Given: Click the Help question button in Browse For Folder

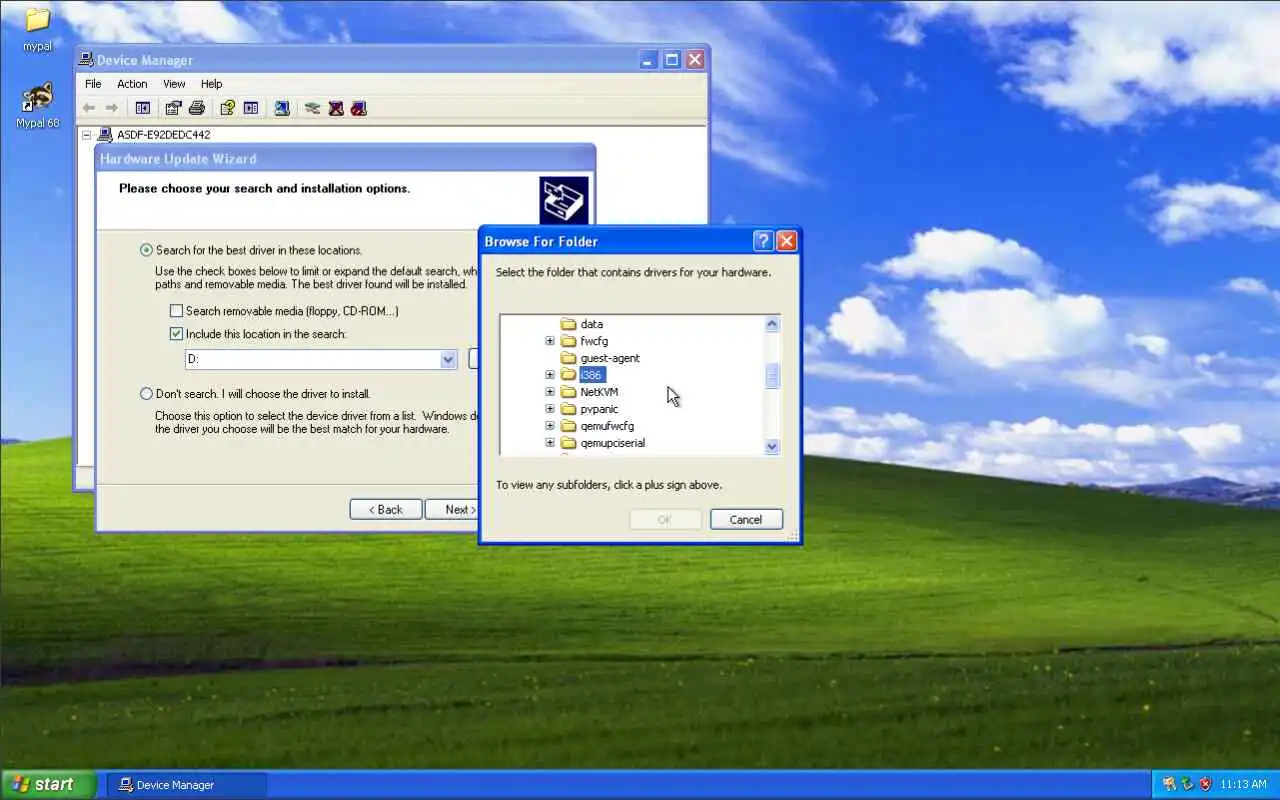Looking at the screenshot, I should click(x=763, y=241).
